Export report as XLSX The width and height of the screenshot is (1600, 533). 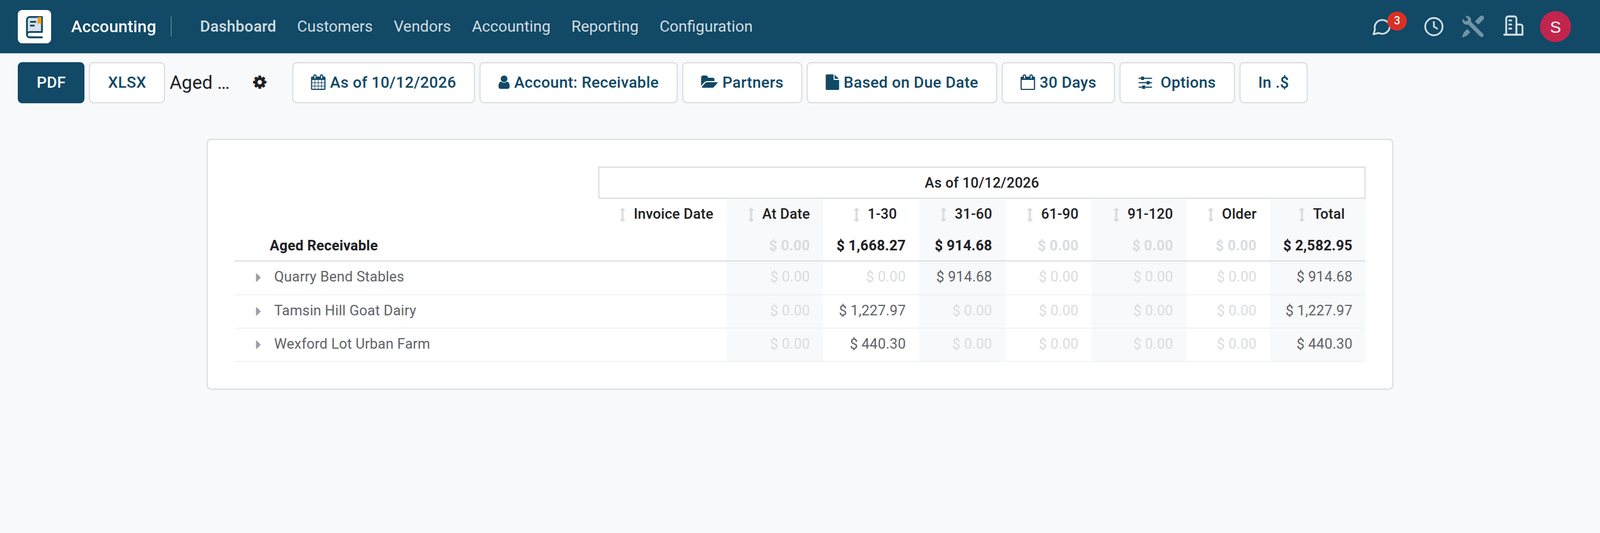coord(127,82)
